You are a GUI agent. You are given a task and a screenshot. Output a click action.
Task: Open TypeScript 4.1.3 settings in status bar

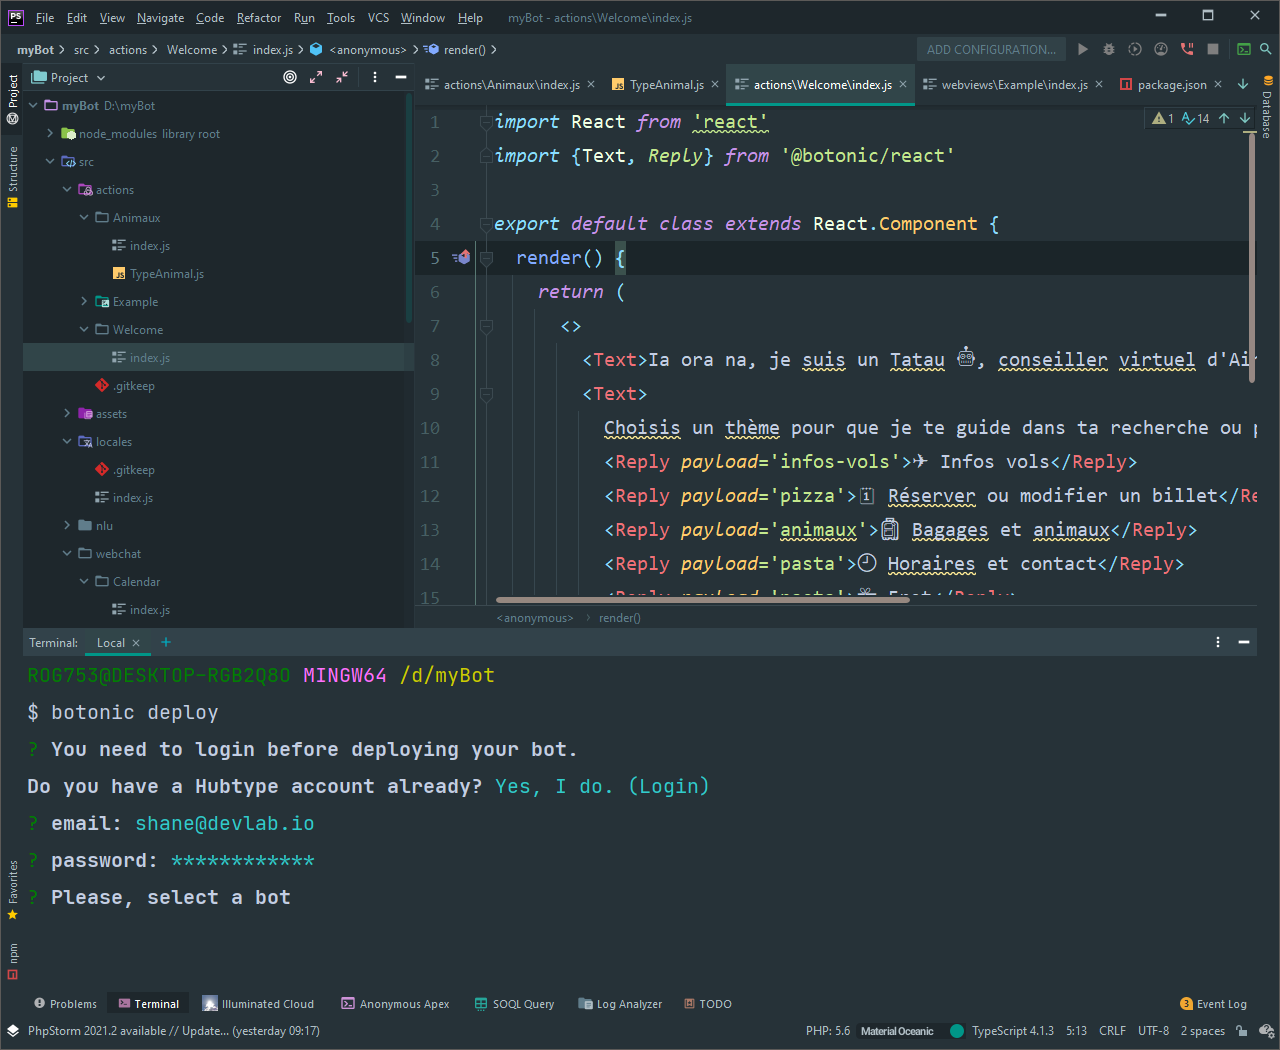pyautogui.click(x=1013, y=1030)
